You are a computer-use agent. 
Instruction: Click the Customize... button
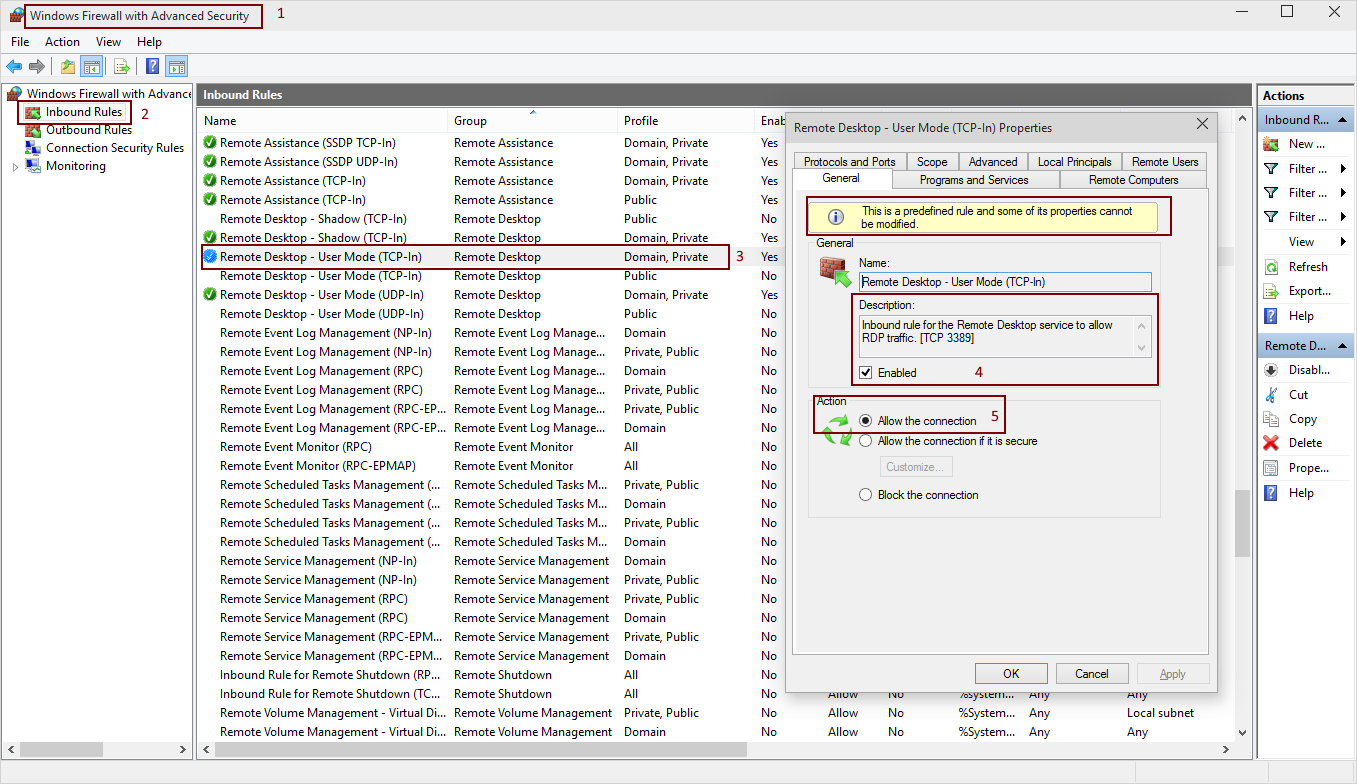coord(916,467)
